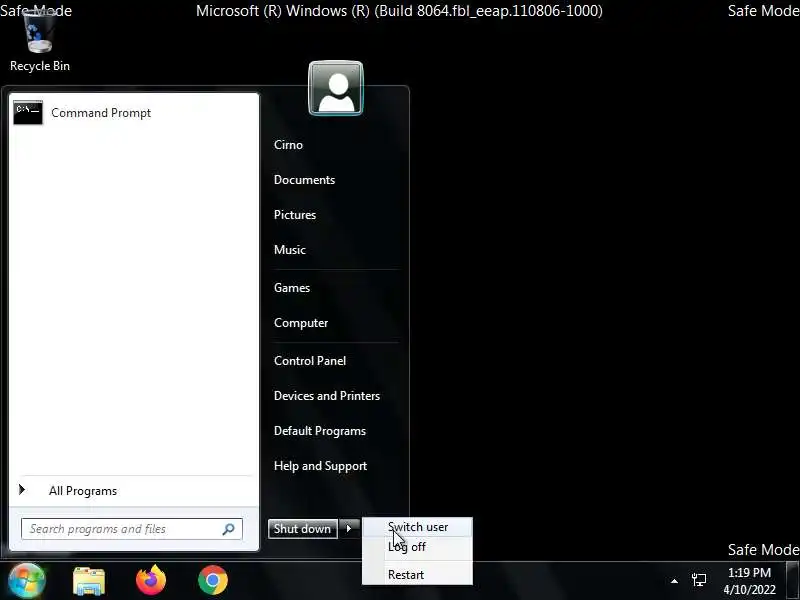This screenshot has height=600, width=800.
Task: Open Control Panel
Action: pos(310,361)
